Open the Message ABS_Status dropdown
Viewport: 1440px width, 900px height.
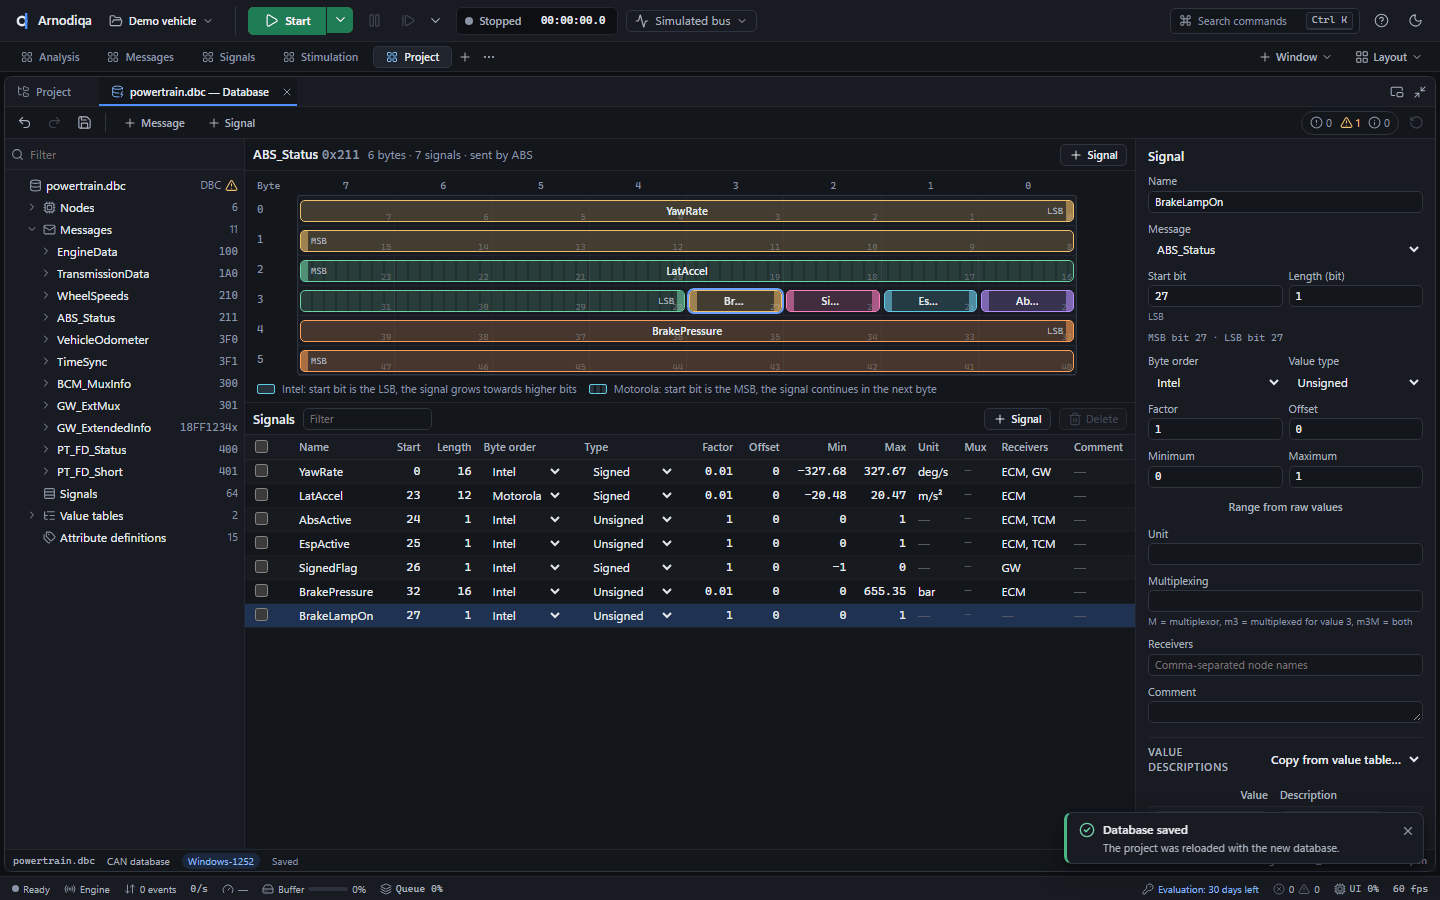1285,250
